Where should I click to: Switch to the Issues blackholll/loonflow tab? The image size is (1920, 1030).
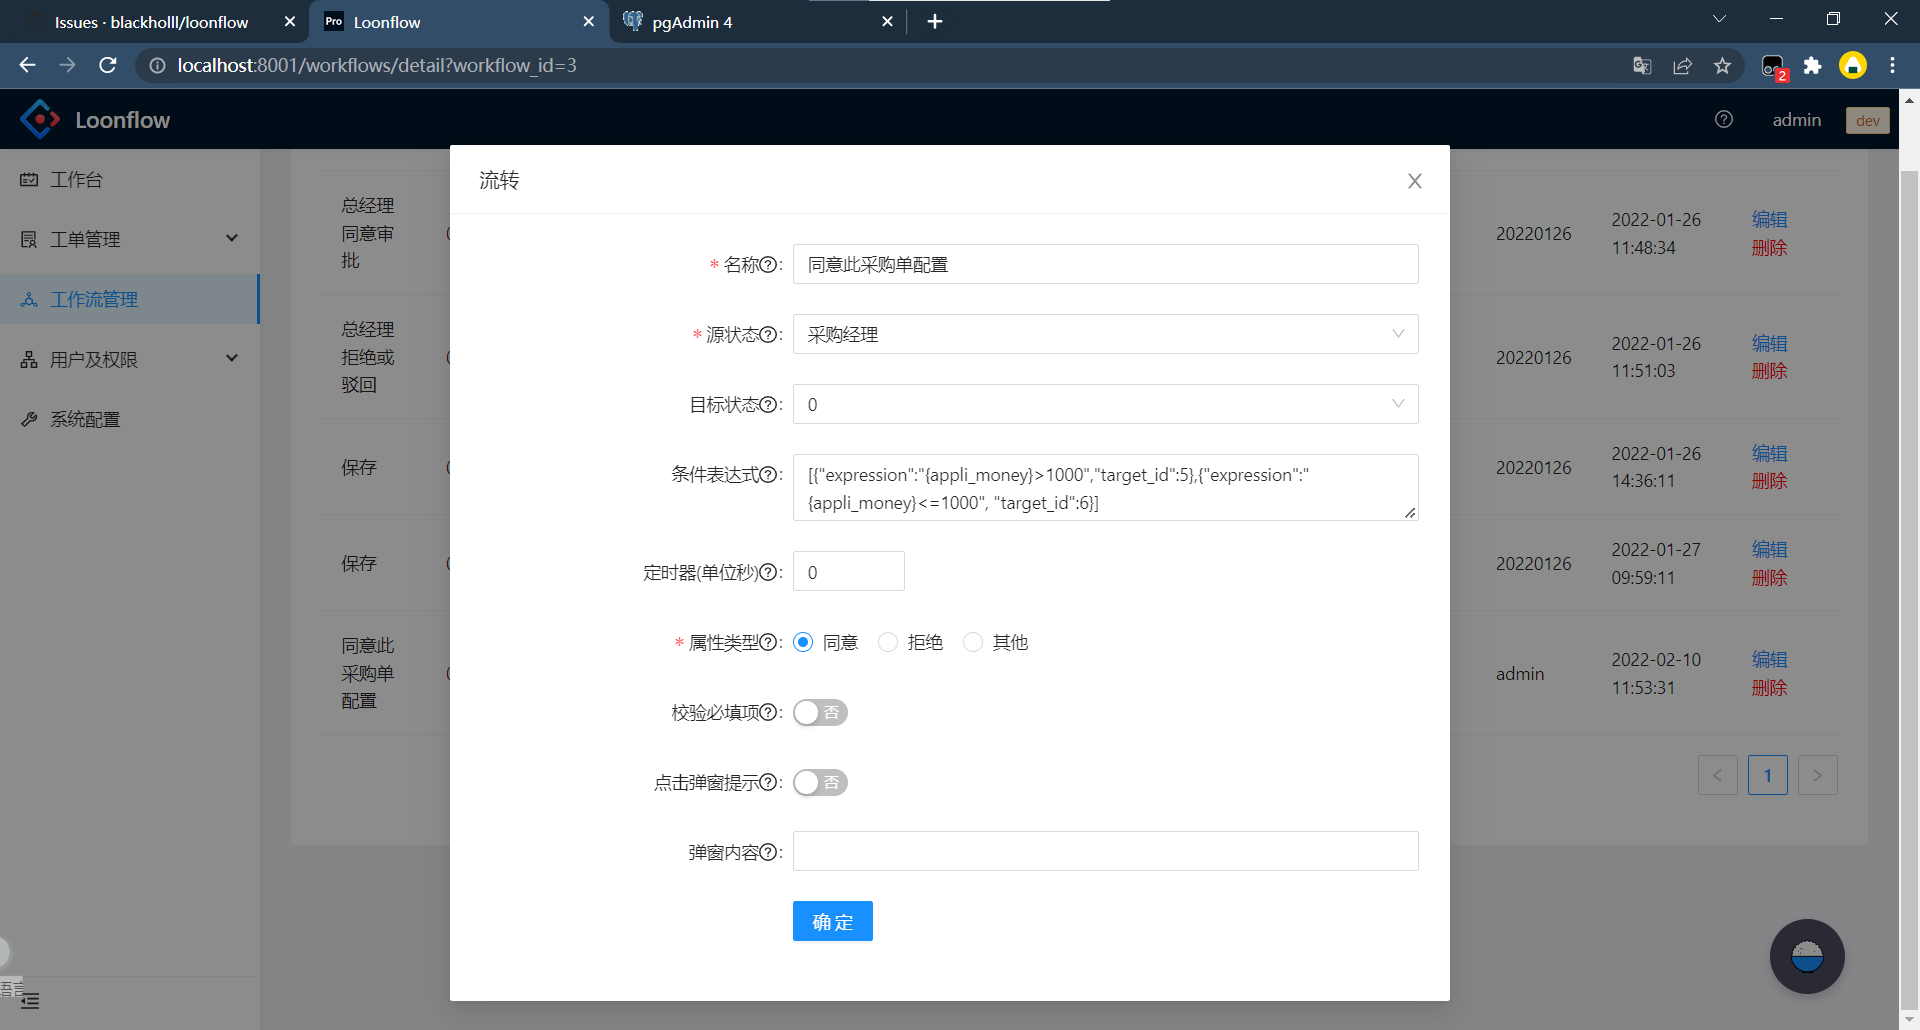[150, 22]
